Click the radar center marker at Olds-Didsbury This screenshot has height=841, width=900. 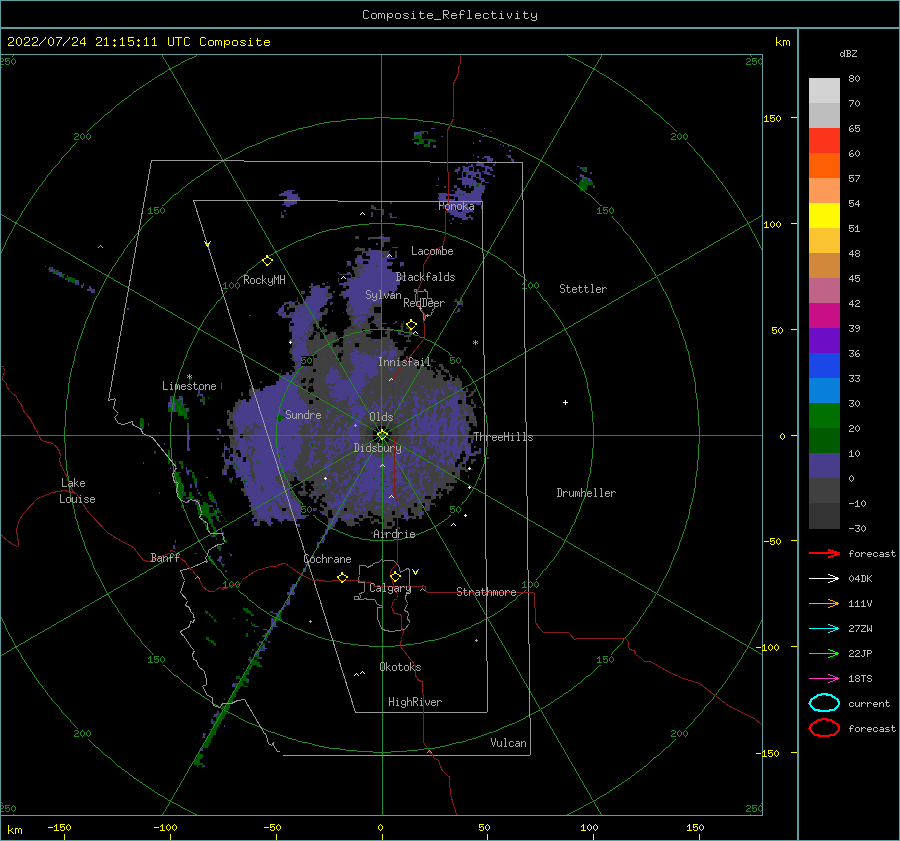coord(382,435)
